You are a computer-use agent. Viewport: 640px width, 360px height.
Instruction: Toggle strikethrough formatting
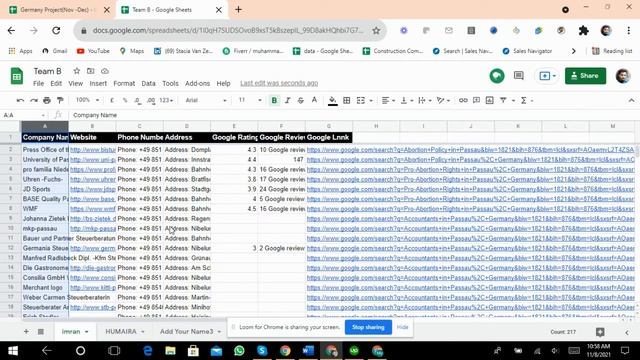(x=301, y=100)
